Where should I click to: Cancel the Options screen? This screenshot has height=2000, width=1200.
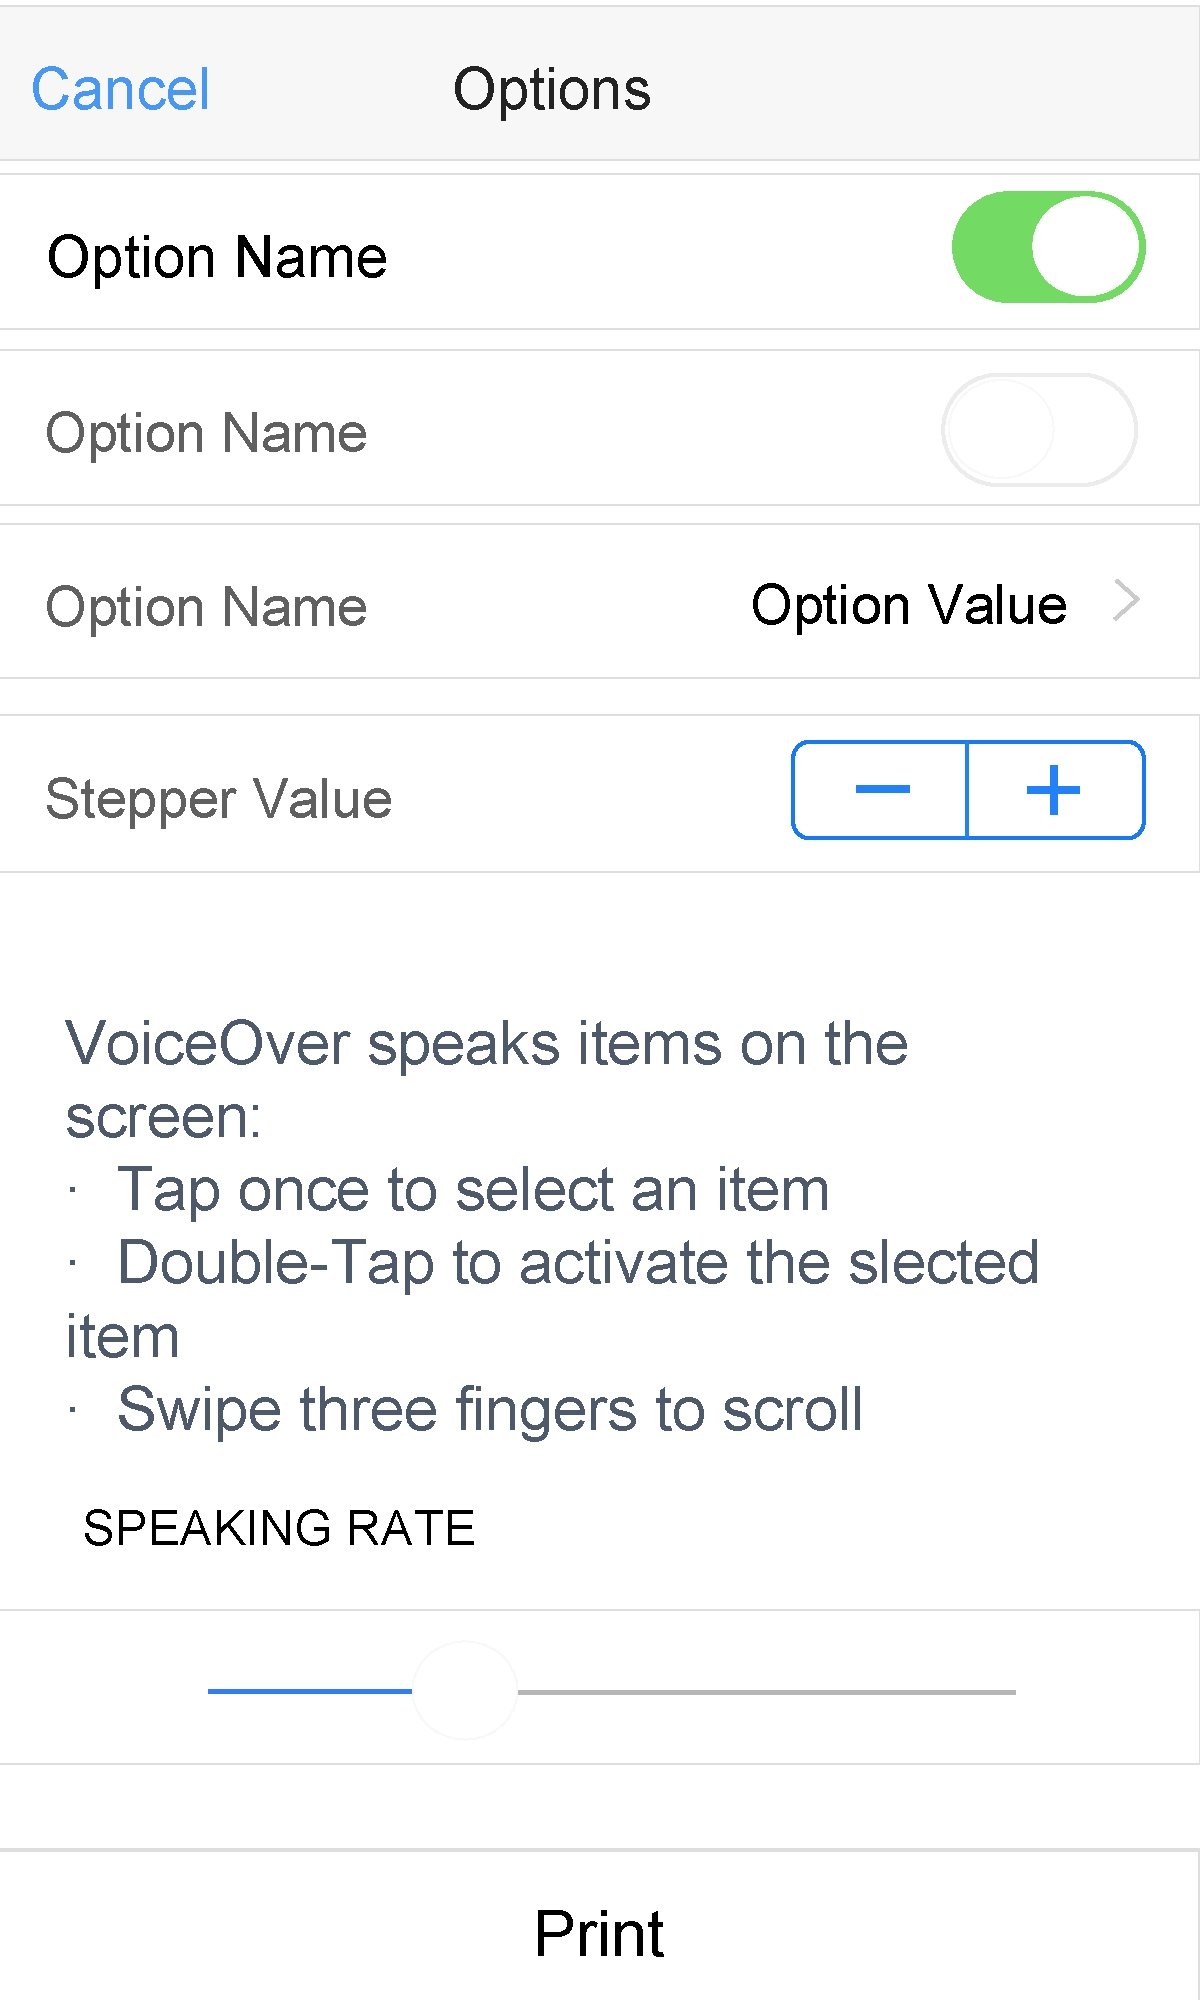pos(121,89)
